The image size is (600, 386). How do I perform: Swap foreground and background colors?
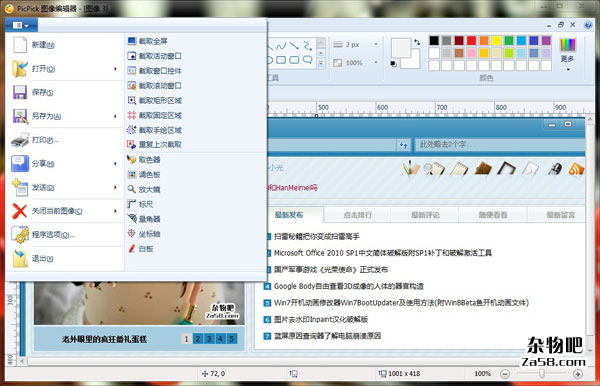(x=417, y=42)
